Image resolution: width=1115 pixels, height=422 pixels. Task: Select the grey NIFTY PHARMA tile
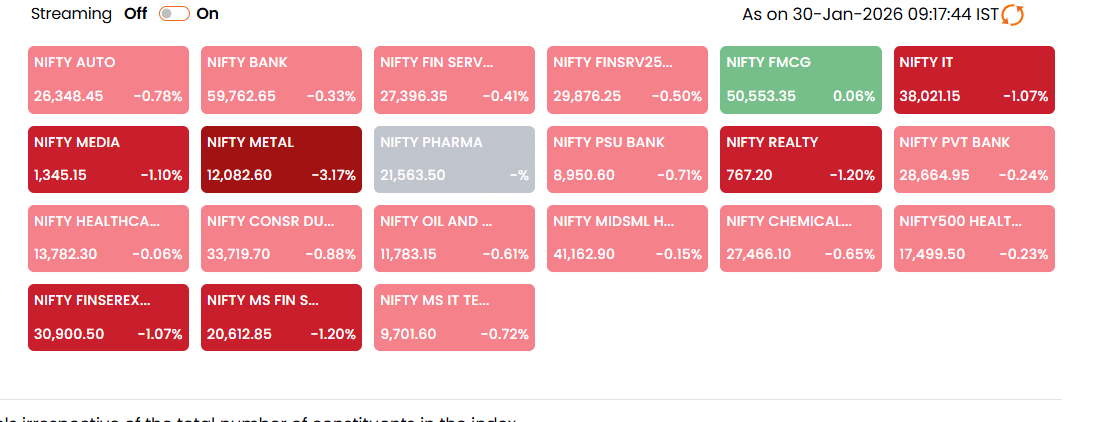click(454, 159)
